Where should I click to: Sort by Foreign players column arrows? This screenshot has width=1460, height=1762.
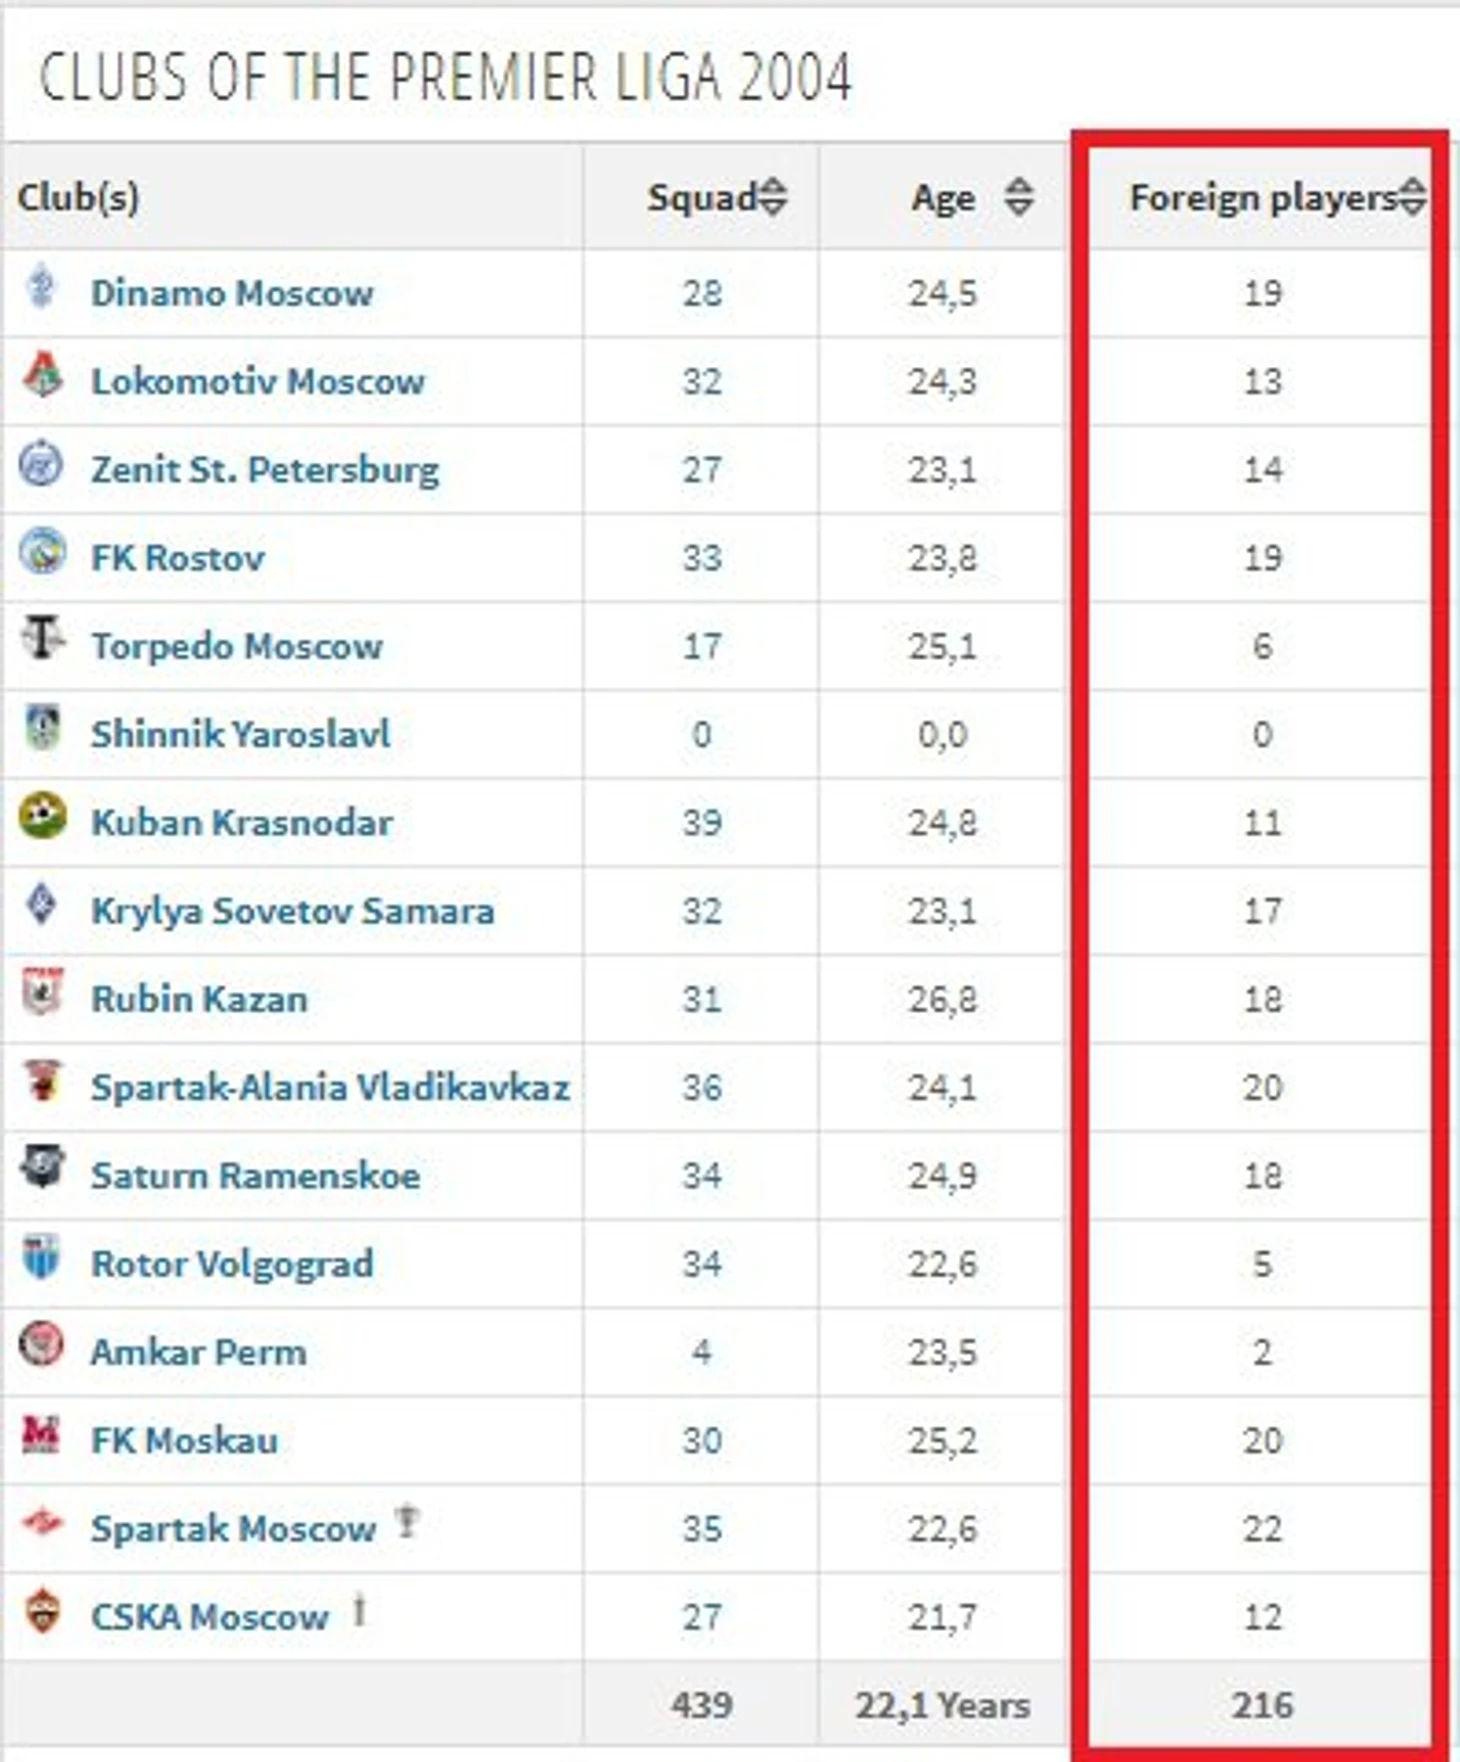(x=1411, y=196)
